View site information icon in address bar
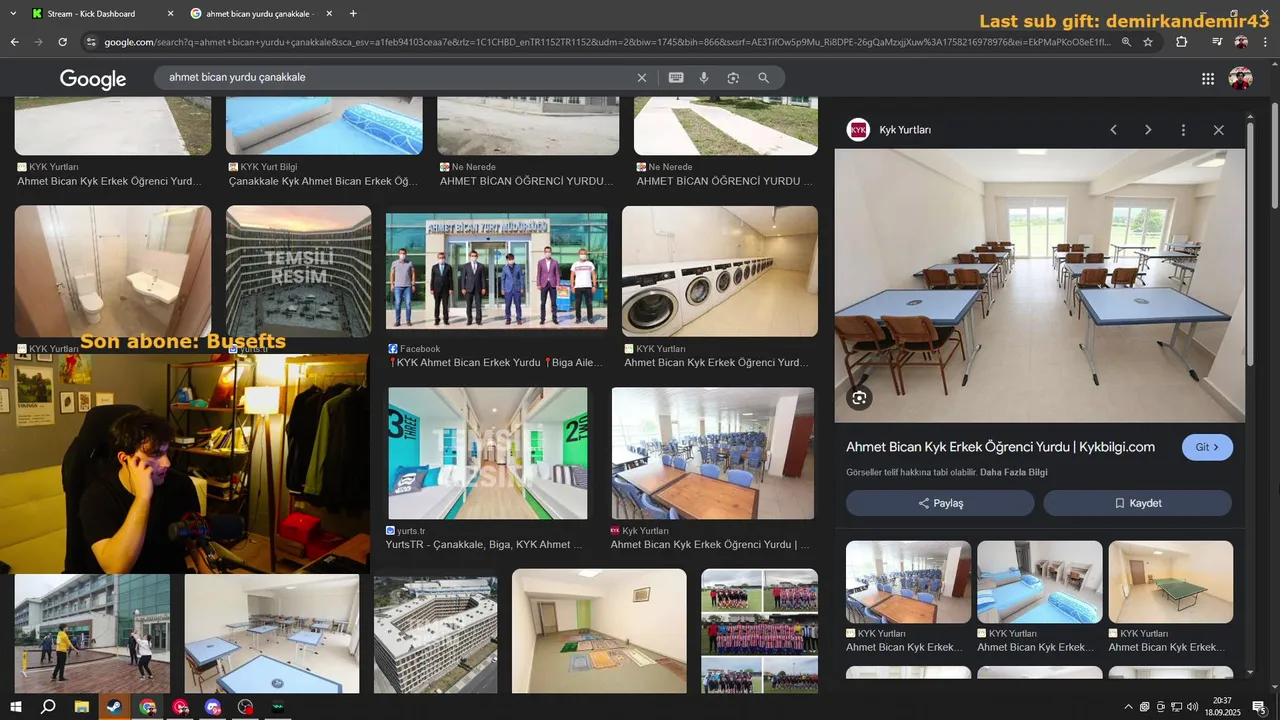 click(91, 42)
